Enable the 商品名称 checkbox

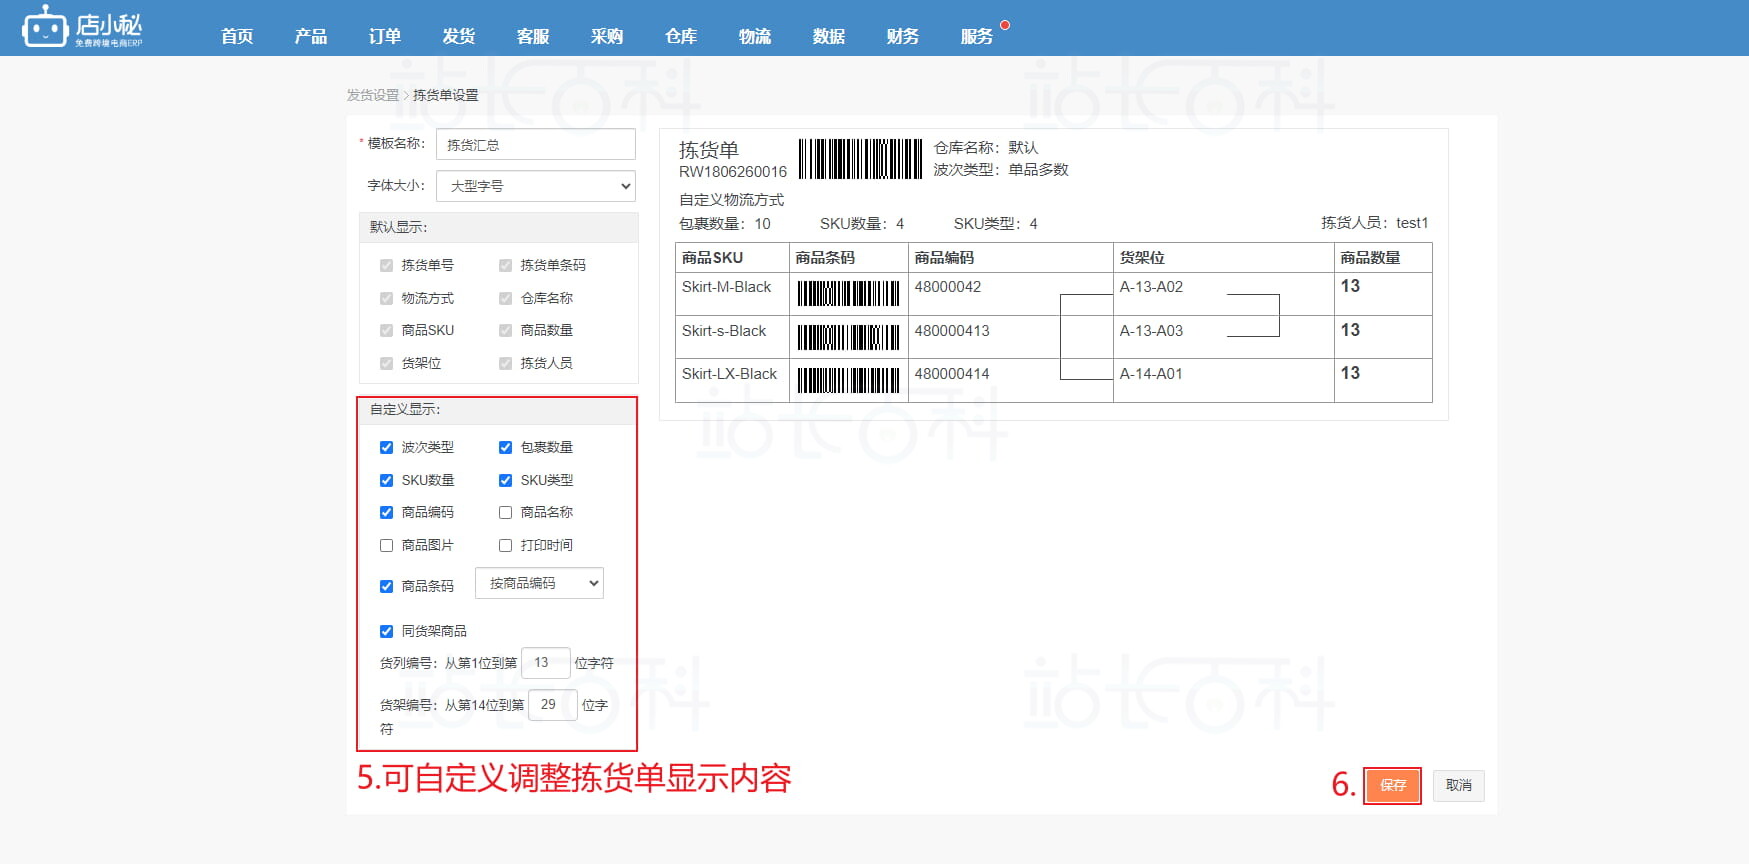[x=505, y=512]
